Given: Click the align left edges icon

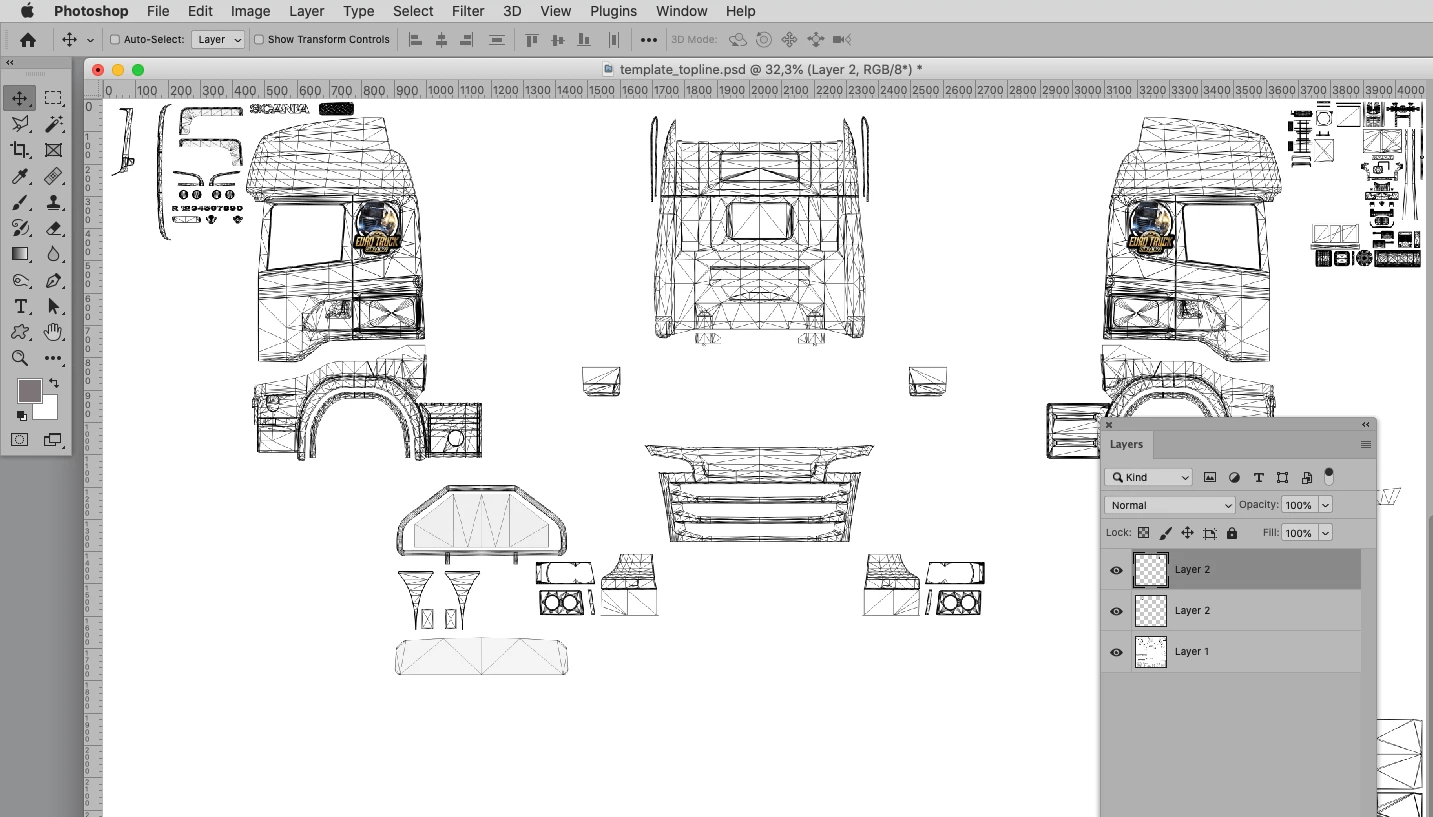Looking at the screenshot, I should (x=416, y=40).
